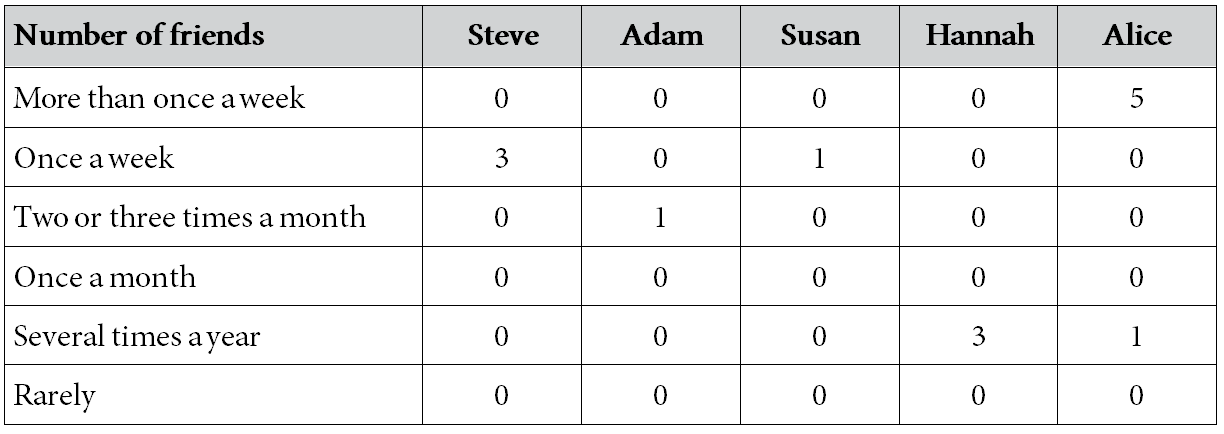This screenshot has height=434, width=1224.
Task: Select Steve's 'Once a week' cell
Action: click(503, 157)
